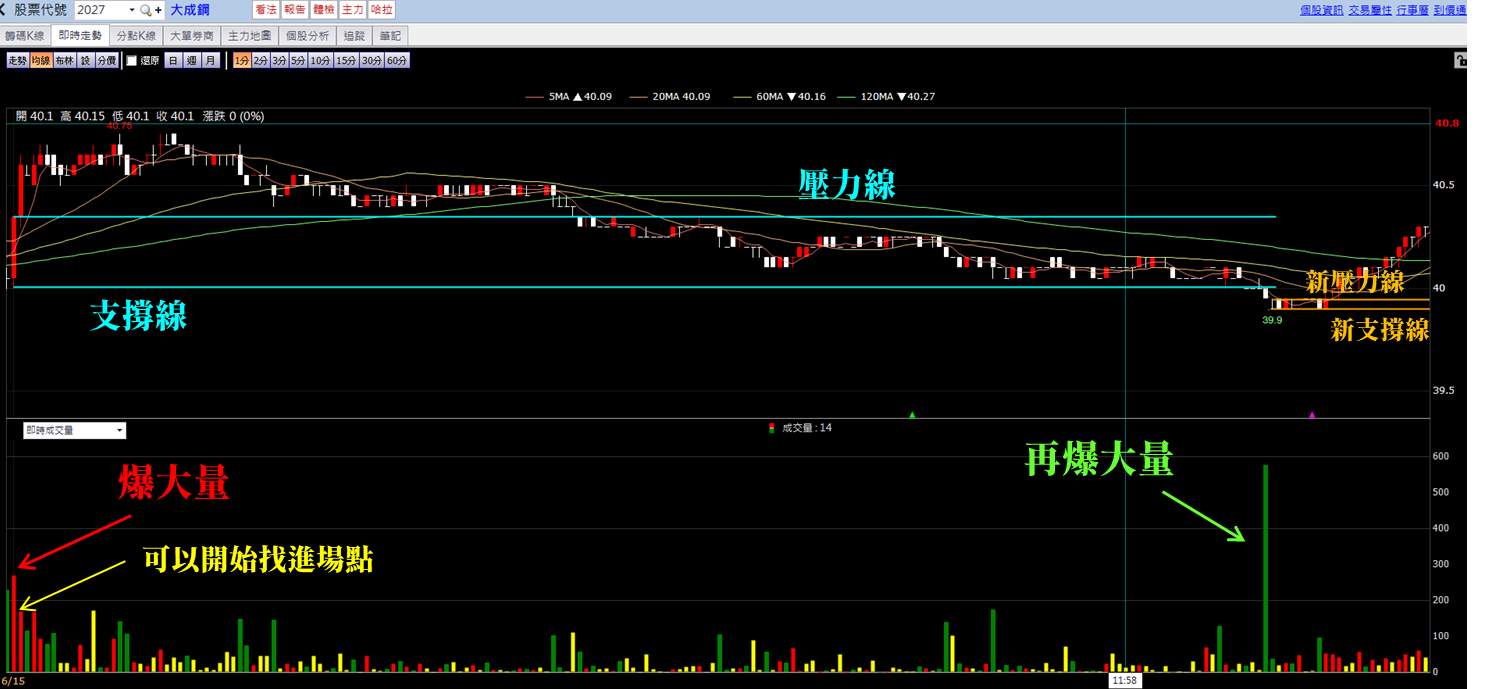Select the 月 monthly period
Viewport: 1492px width, 689px height.
tap(210, 61)
